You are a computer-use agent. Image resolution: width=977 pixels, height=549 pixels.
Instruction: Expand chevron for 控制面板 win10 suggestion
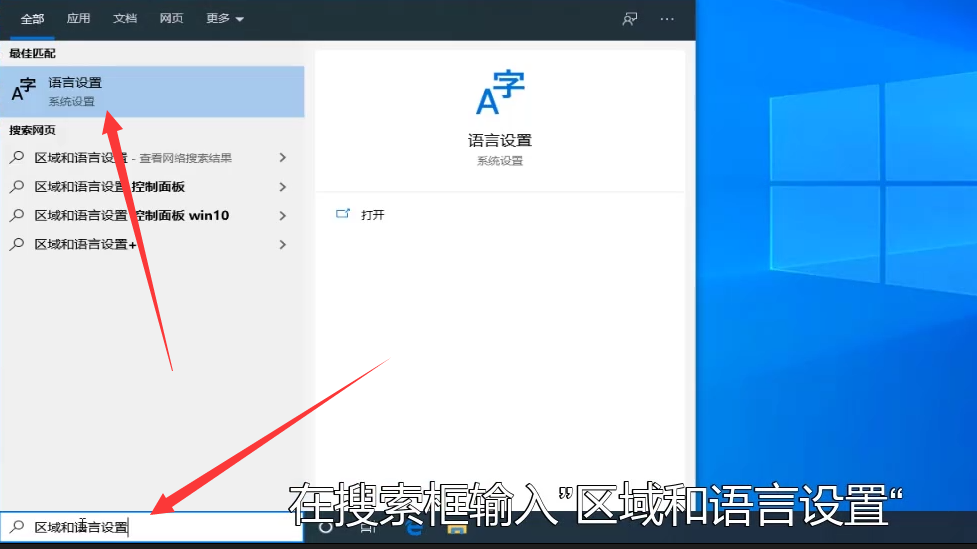pyautogui.click(x=283, y=216)
